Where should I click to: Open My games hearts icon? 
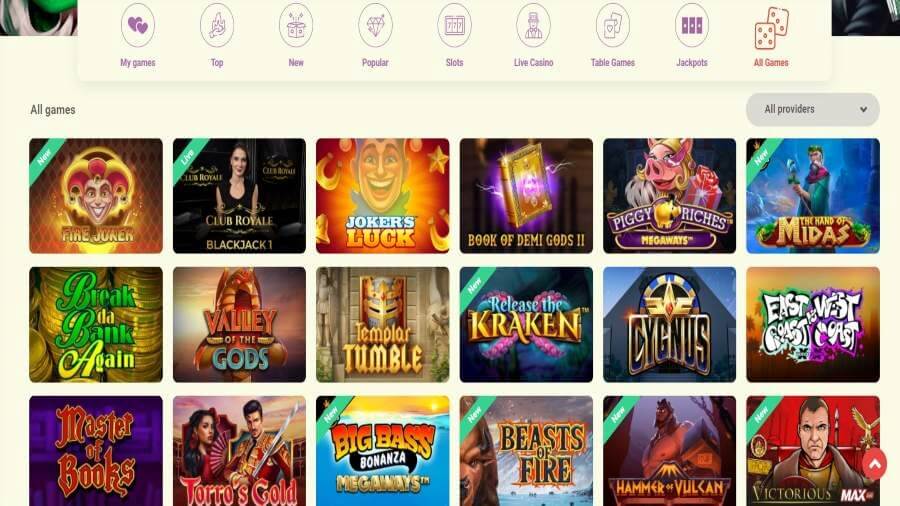(138, 25)
